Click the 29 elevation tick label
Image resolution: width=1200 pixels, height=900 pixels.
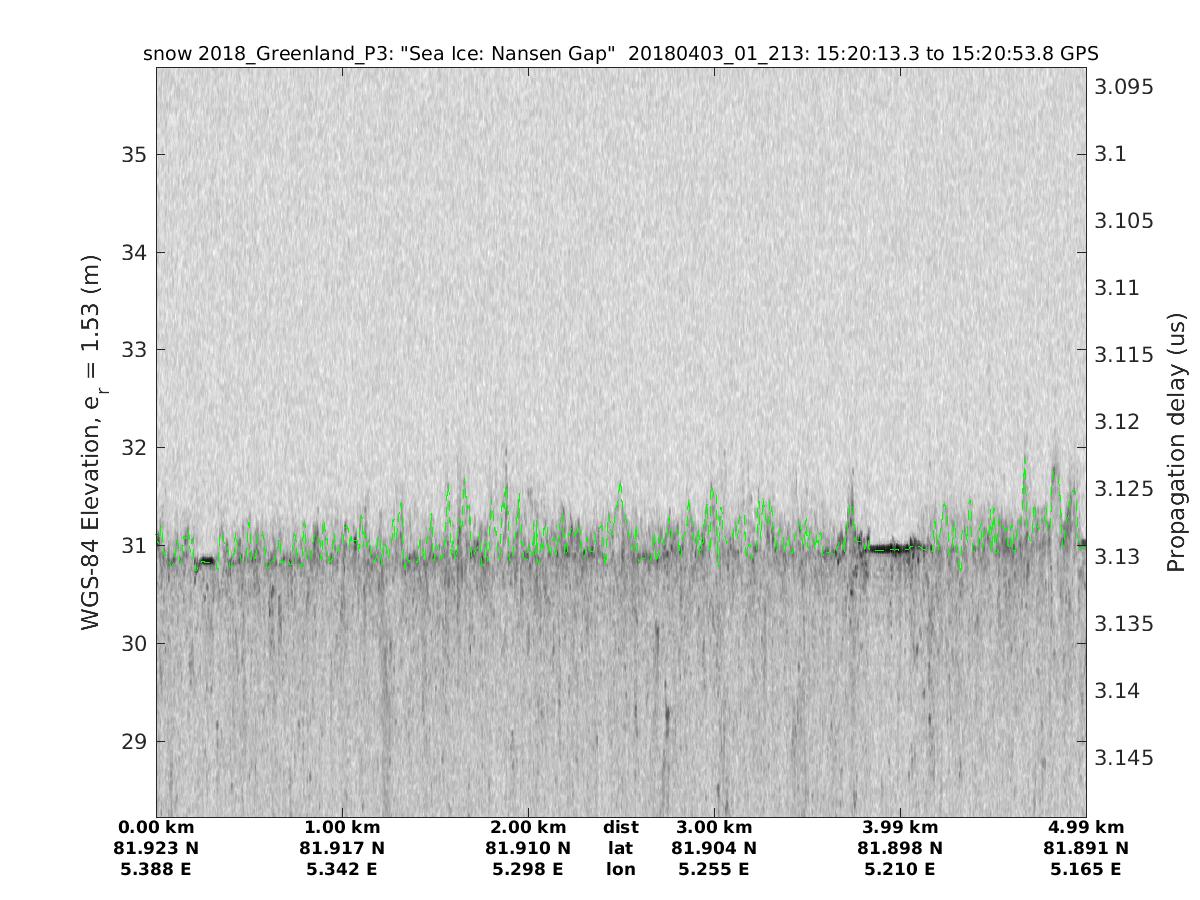(135, 741)
